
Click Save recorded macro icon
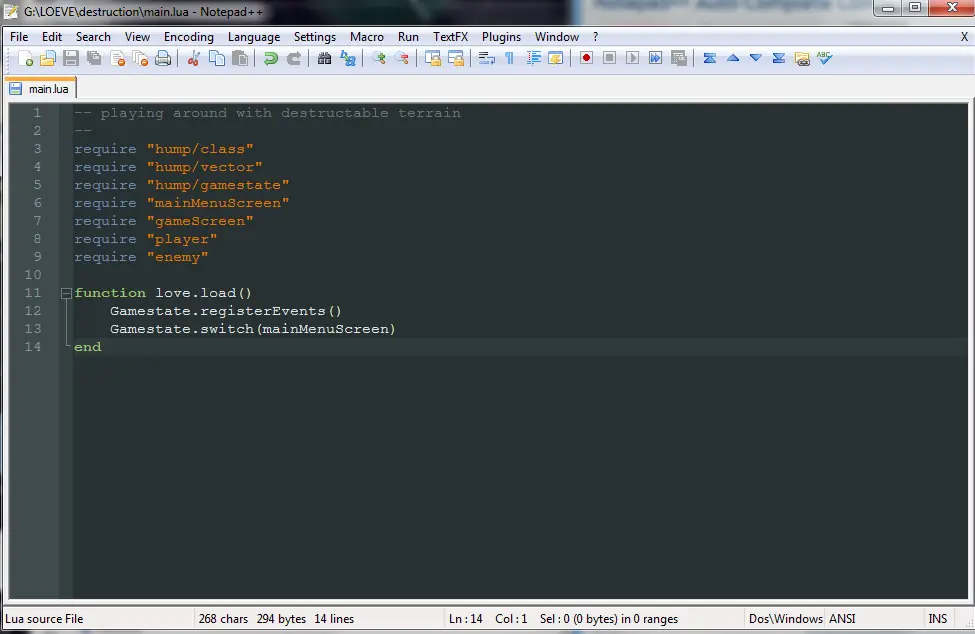(679, 58)
